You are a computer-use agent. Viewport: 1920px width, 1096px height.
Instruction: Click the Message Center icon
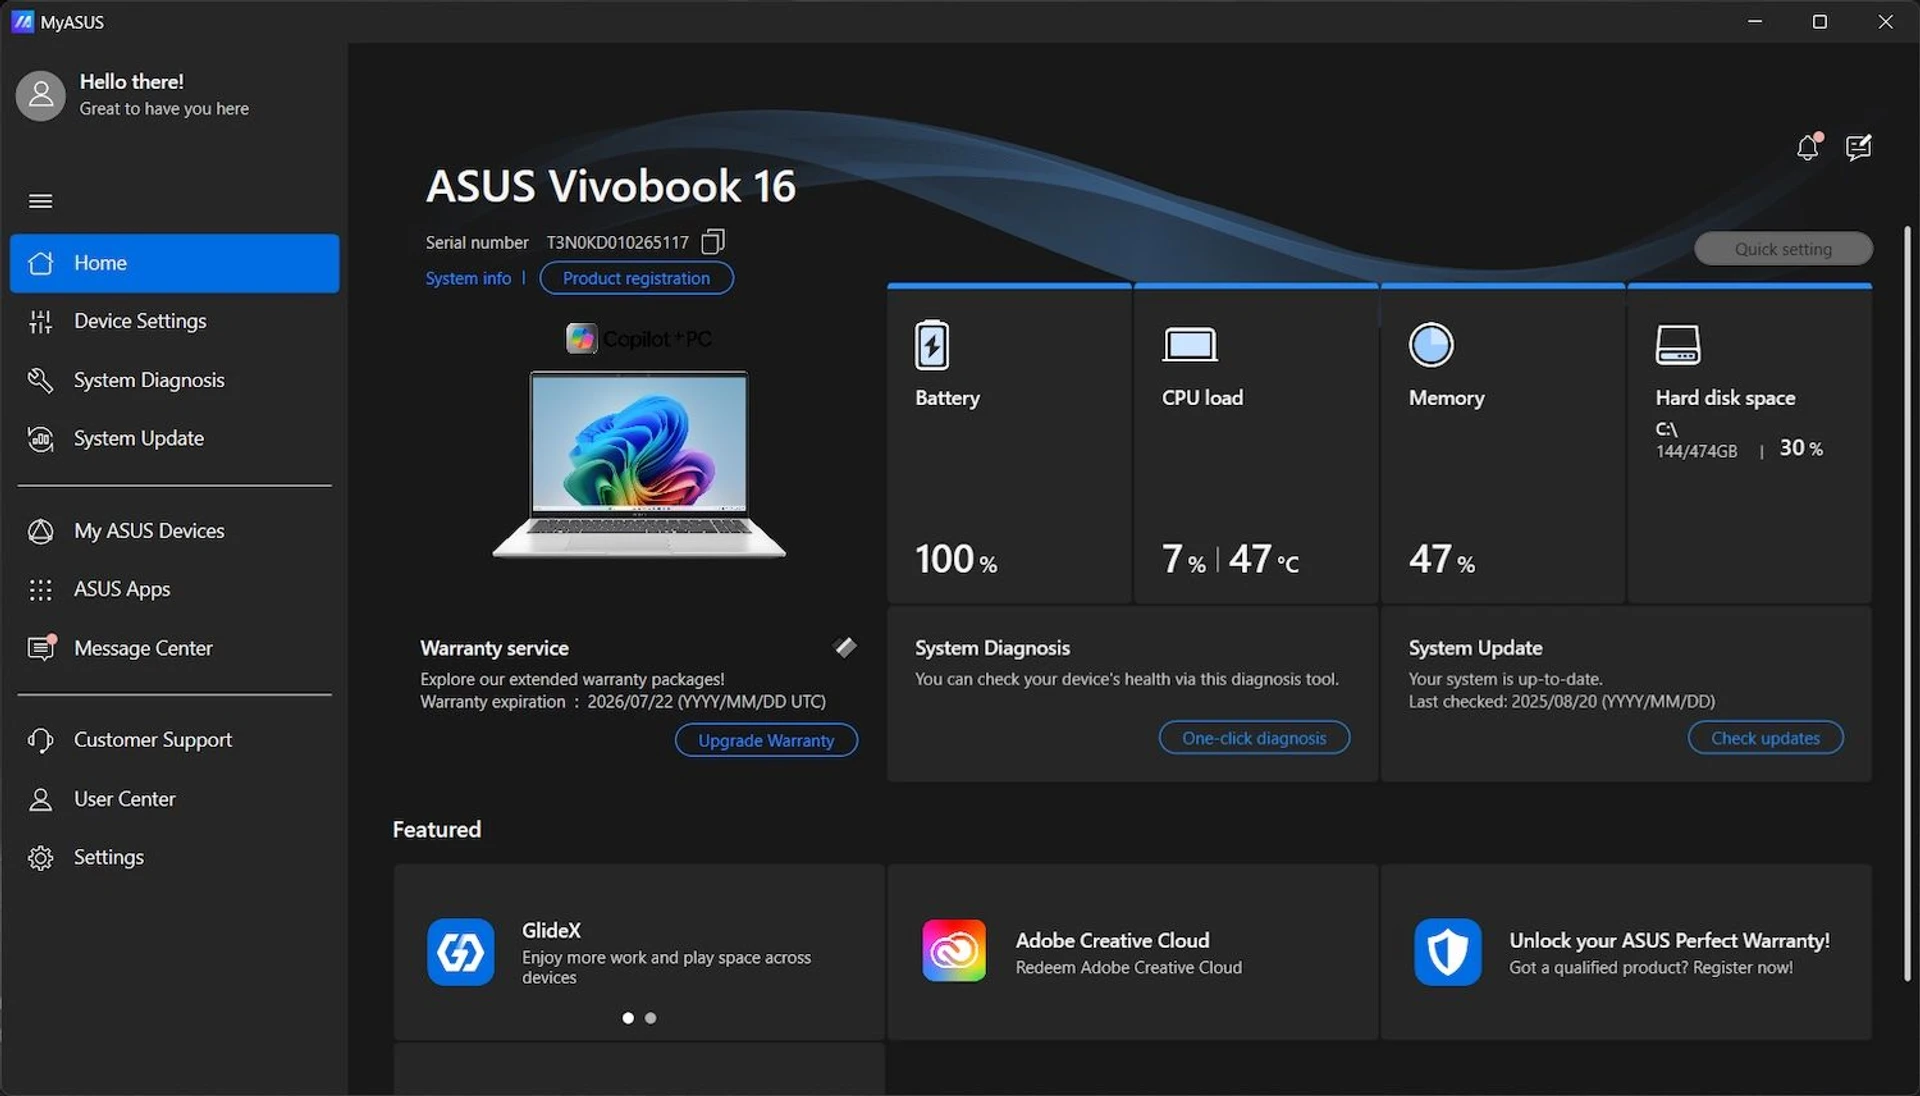41,648
